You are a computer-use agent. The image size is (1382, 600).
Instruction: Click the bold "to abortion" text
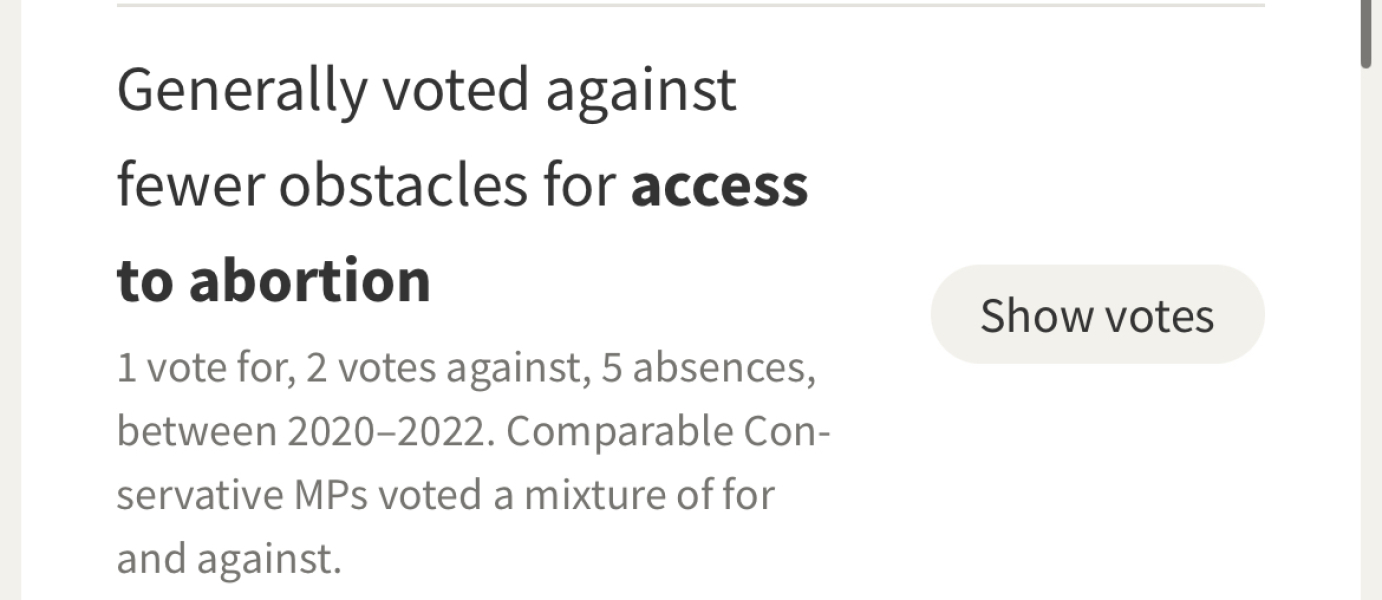pos(274,280)
